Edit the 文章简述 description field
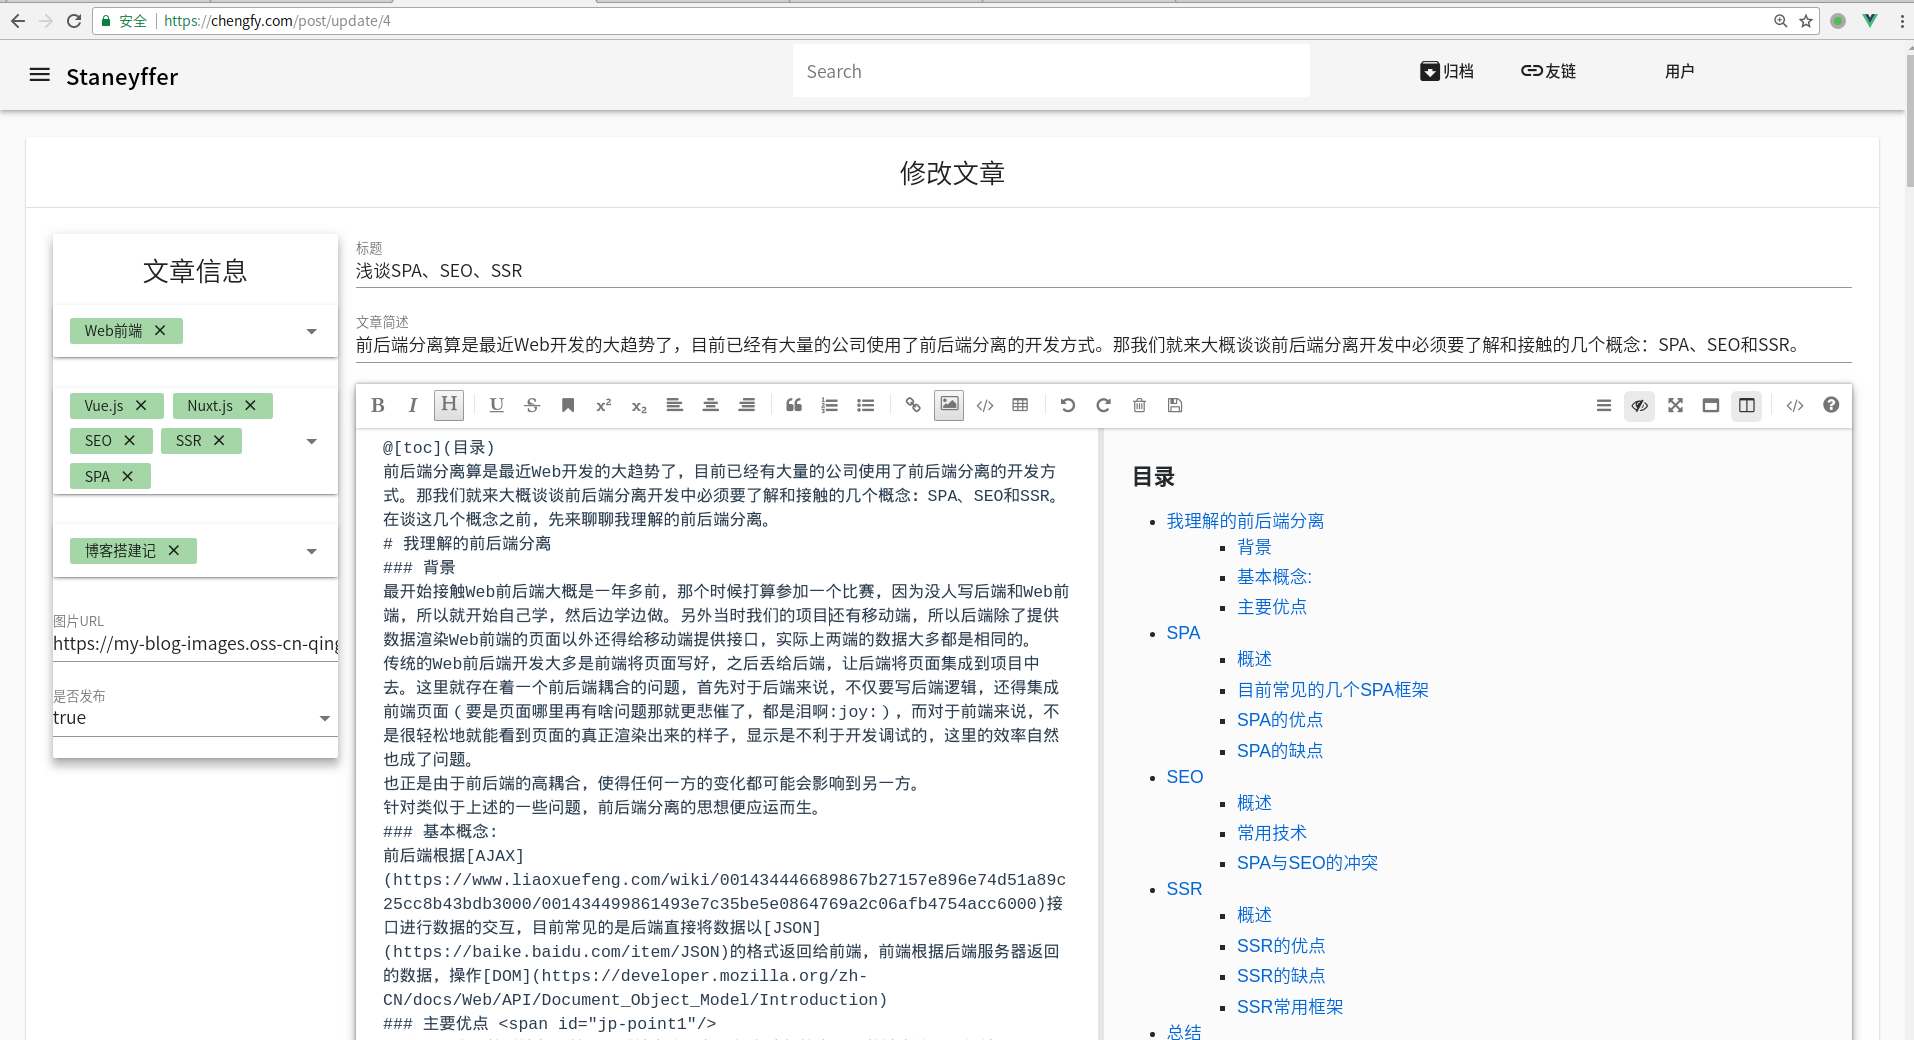Screen dimensions: 1914x1040 (1103, 345)
